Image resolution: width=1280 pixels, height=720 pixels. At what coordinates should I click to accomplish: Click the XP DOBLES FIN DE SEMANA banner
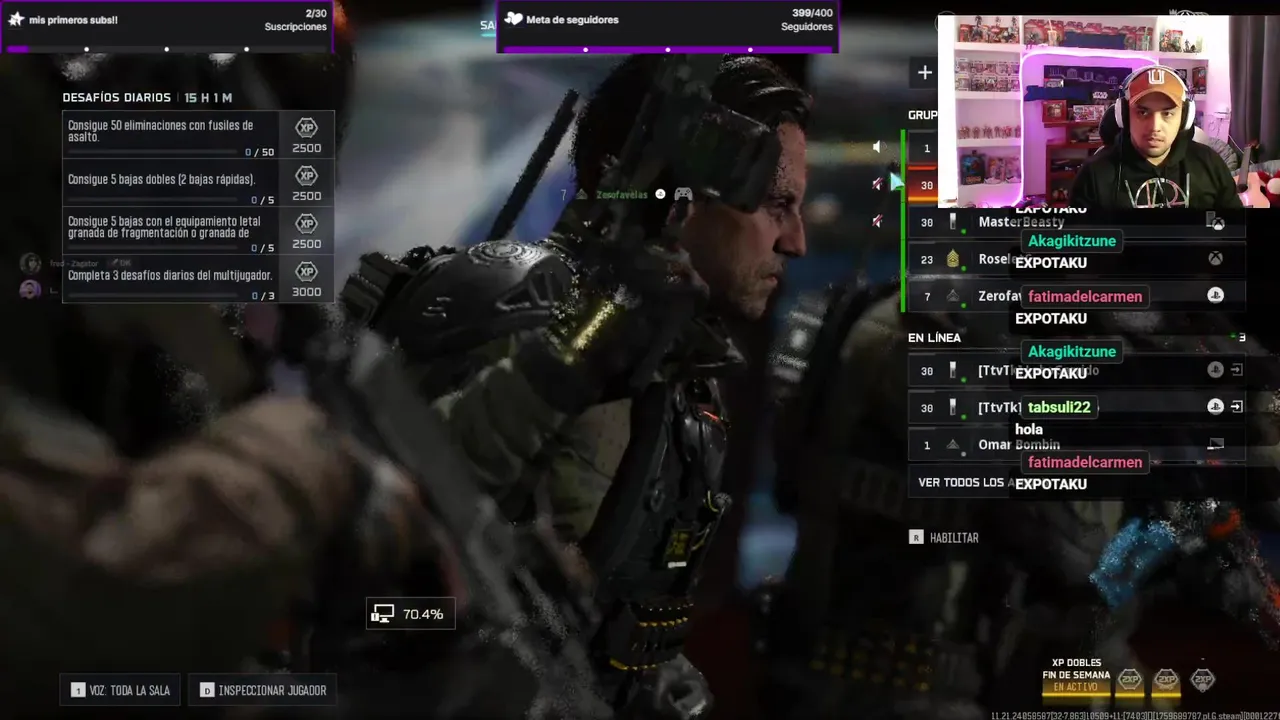[1076, 675]
